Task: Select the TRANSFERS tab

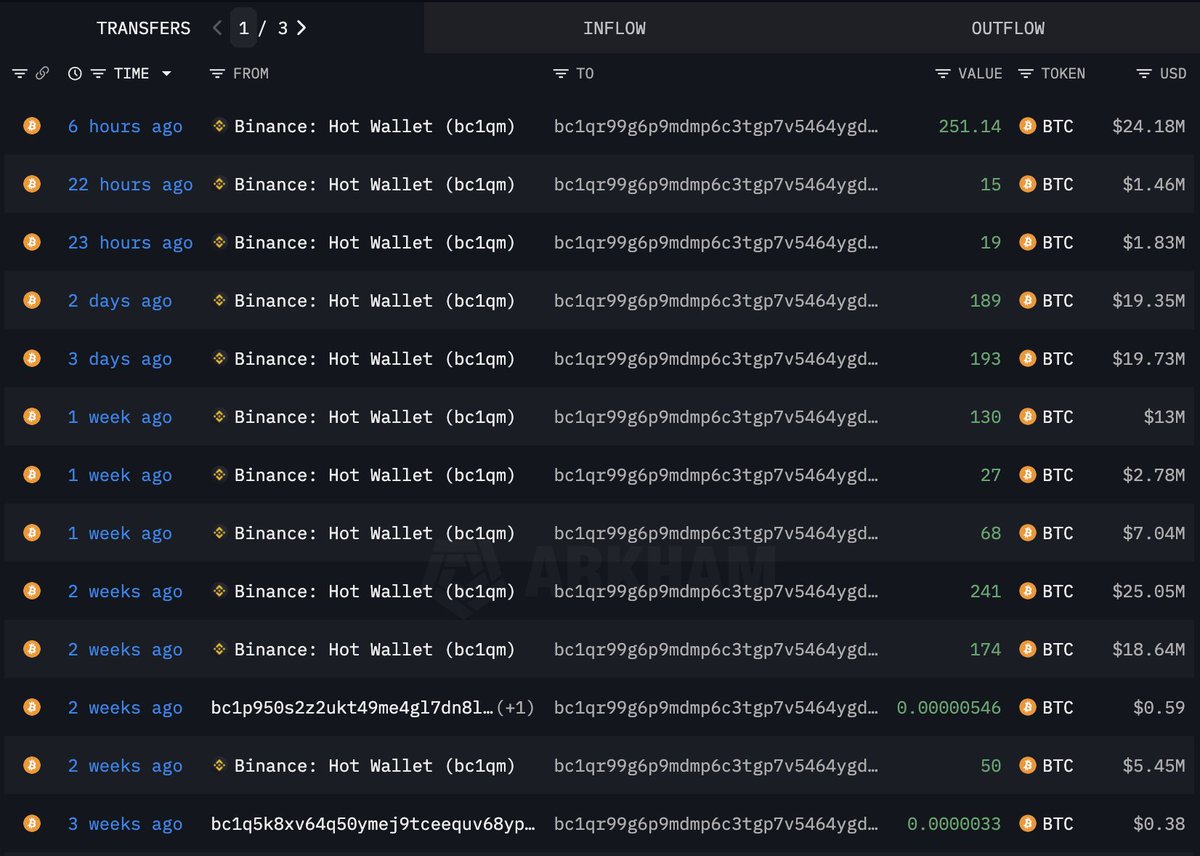Action: coord(143,28)
